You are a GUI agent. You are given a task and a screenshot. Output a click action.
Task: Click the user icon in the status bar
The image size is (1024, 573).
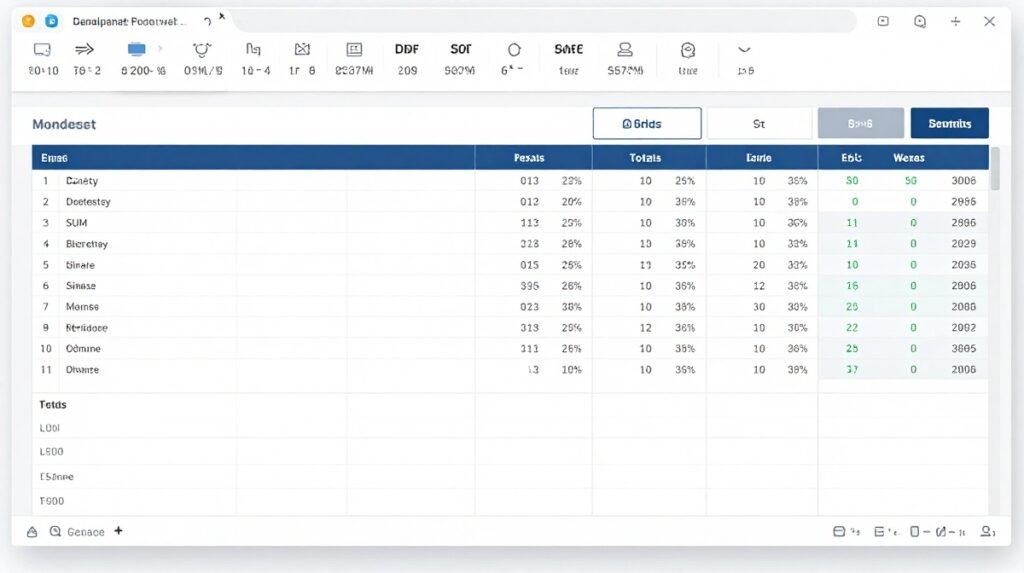986,531
